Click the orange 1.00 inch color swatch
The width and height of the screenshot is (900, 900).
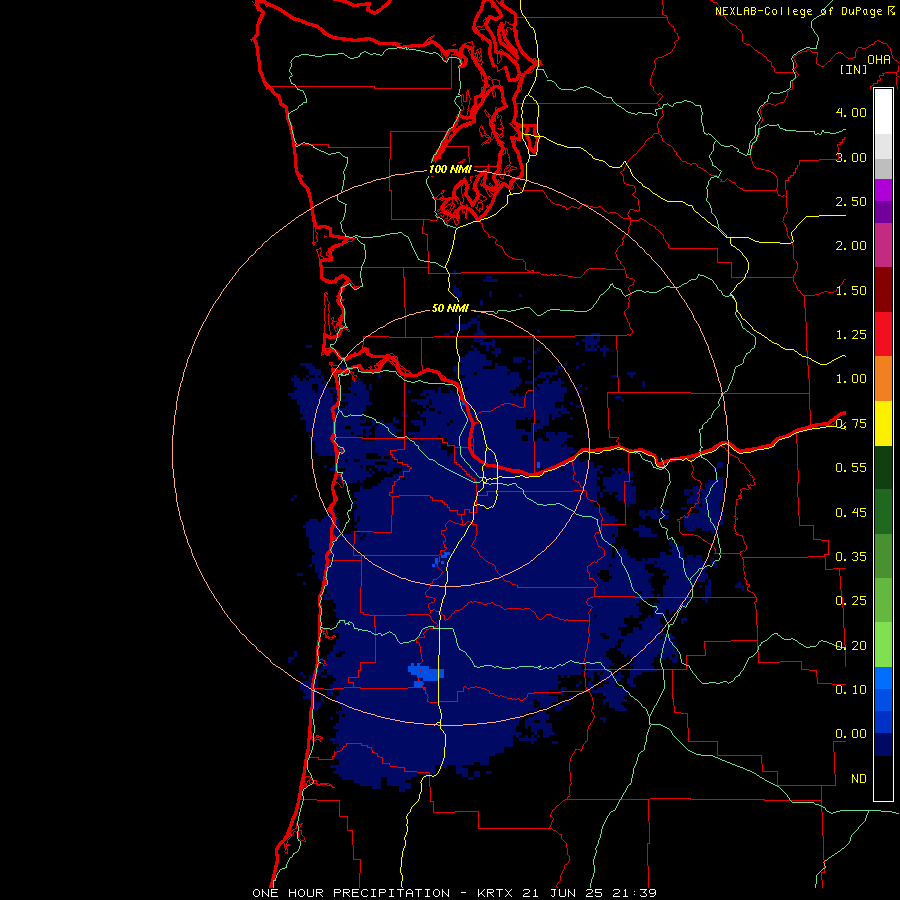tap(883, 379)
